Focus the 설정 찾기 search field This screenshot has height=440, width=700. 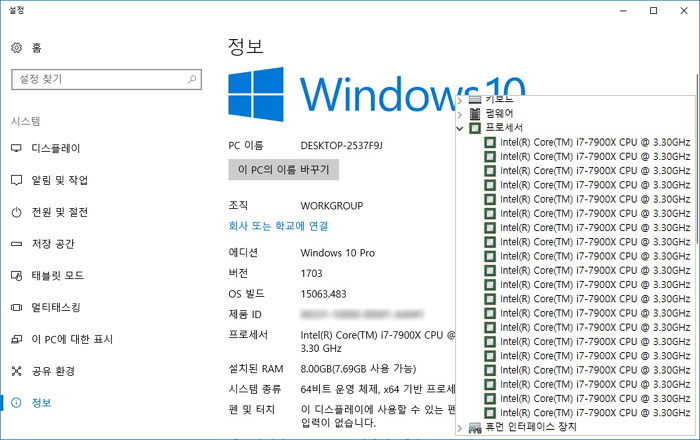point(106,79)
